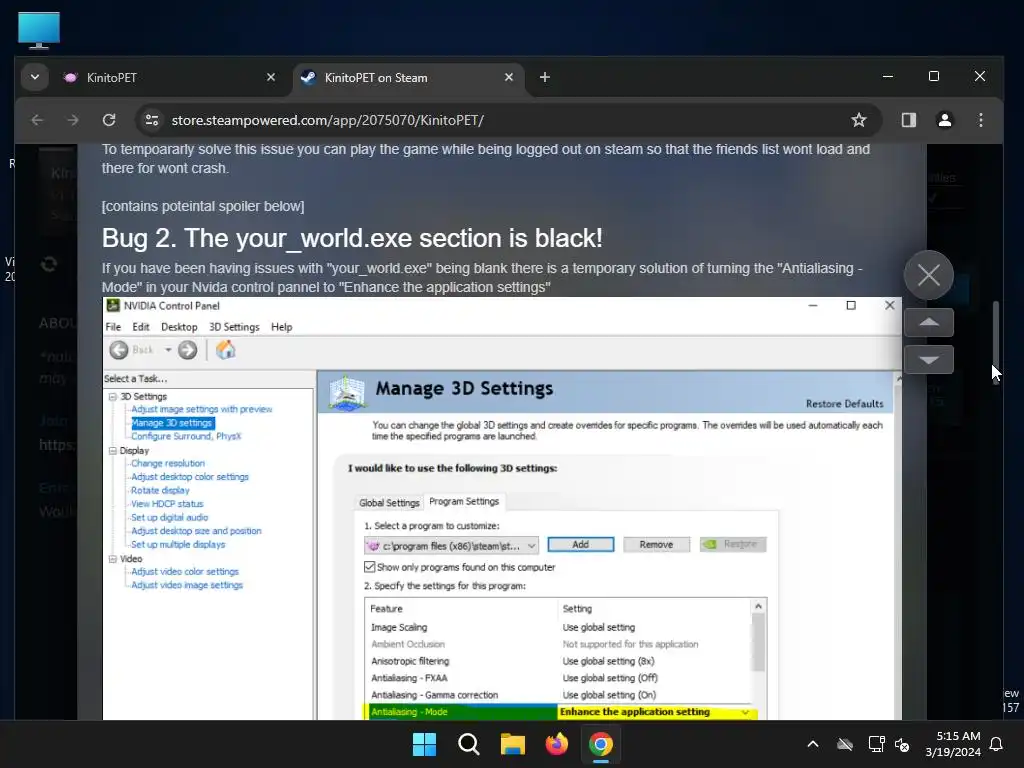Open the Windows Start menu
Image resolution: width=1024 pixels, height=768 pixels.
424,744
